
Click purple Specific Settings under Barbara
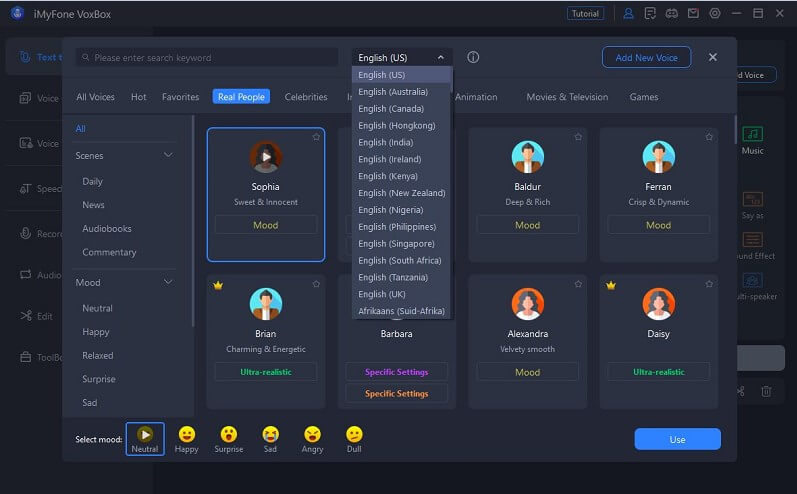tap(396, 372)
